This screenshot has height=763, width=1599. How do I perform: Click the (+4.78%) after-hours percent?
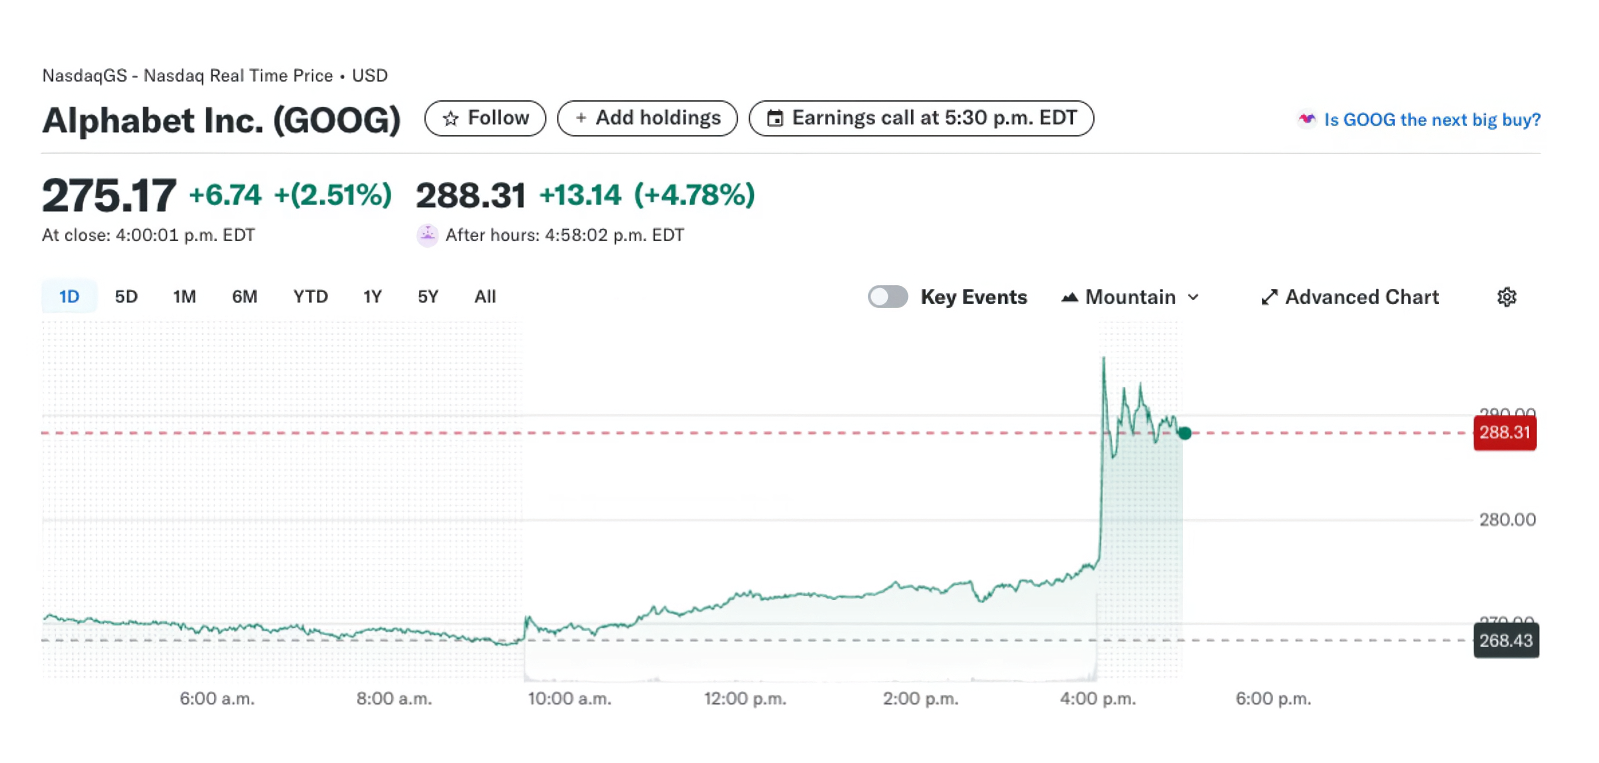click(694, 195)
